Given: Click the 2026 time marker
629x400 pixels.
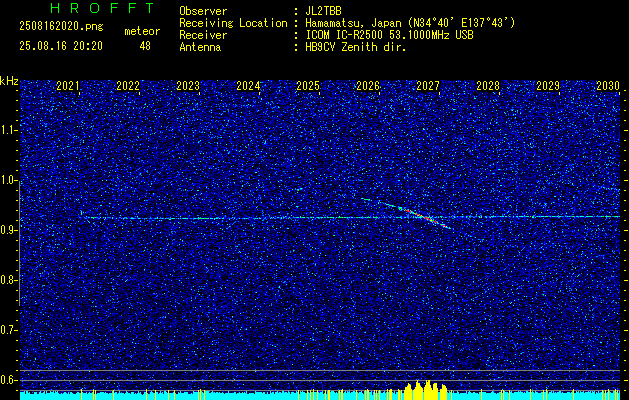Looking at the screenshot, I should point(368,86).
